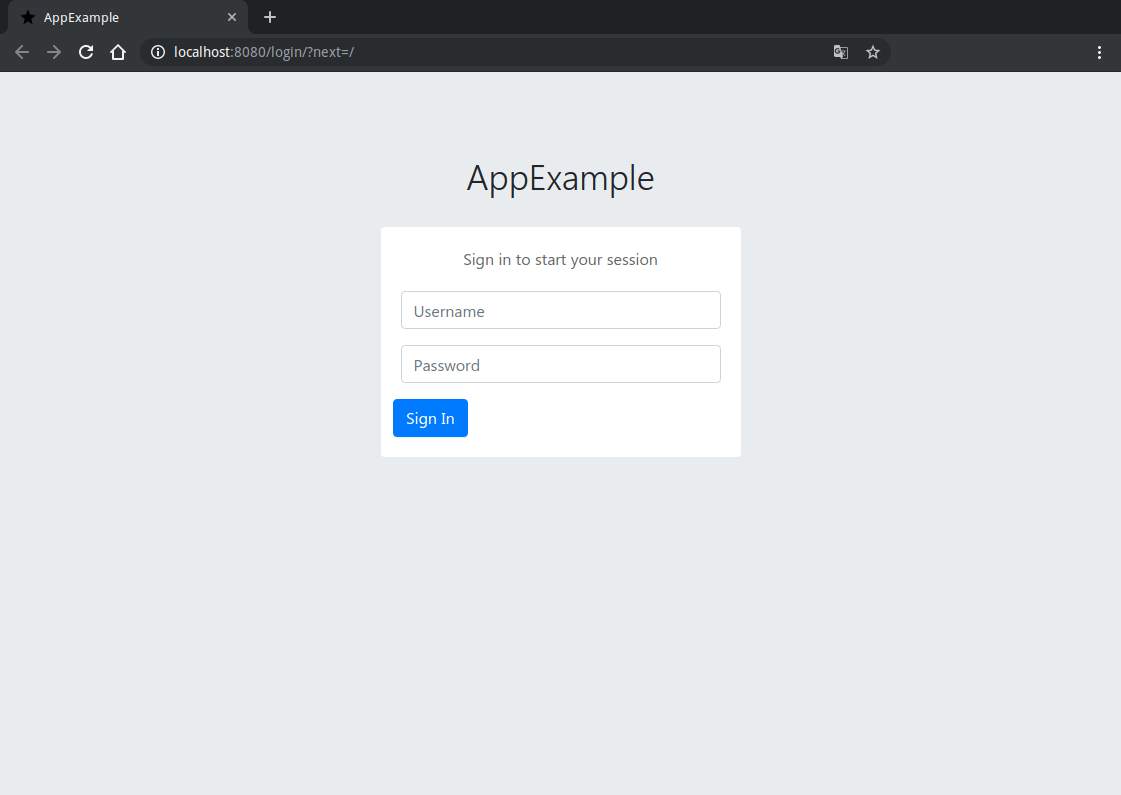
Task: Open the browser three-dot menu
Action: 1100,52
